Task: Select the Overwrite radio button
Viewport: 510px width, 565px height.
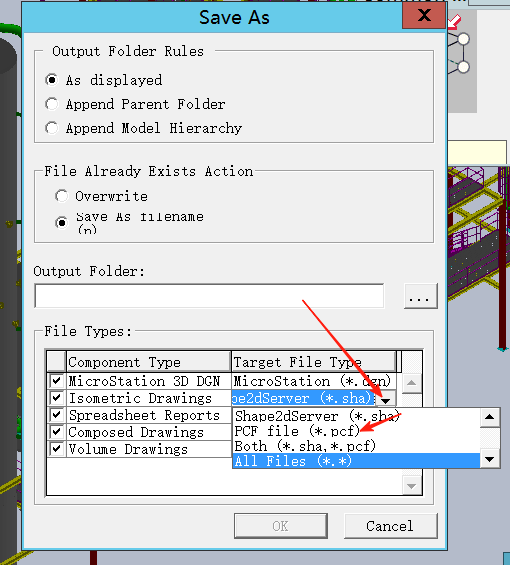Action: tap(62, 196)
